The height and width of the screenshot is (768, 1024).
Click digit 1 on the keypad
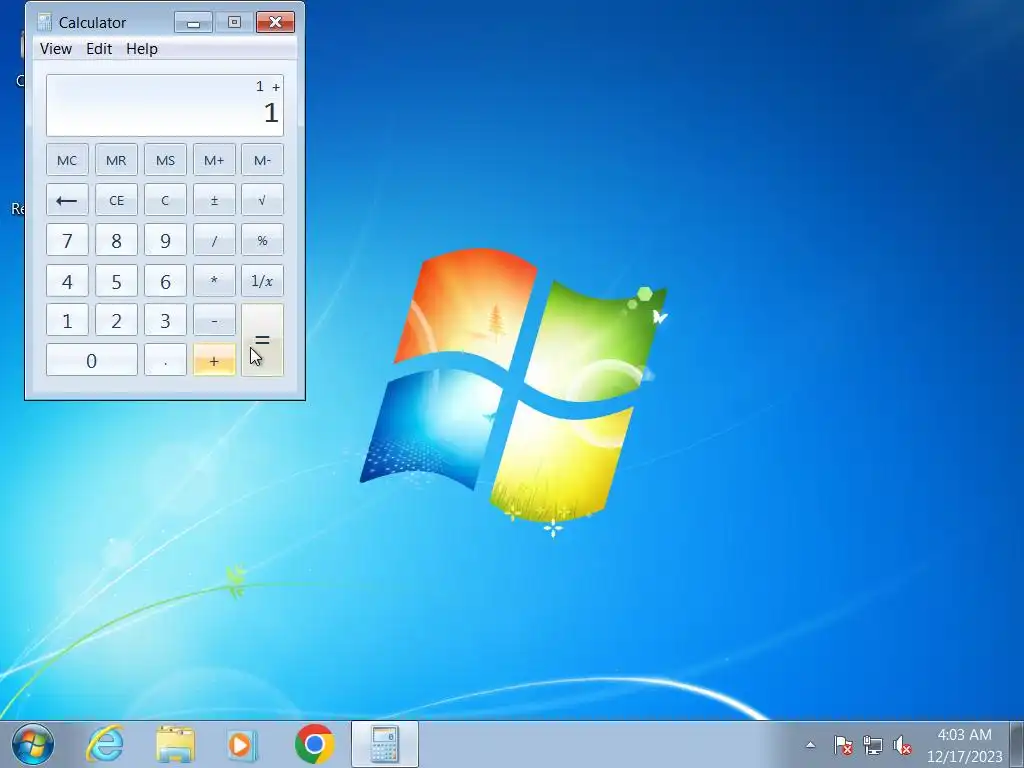click(x=67, y=320)
